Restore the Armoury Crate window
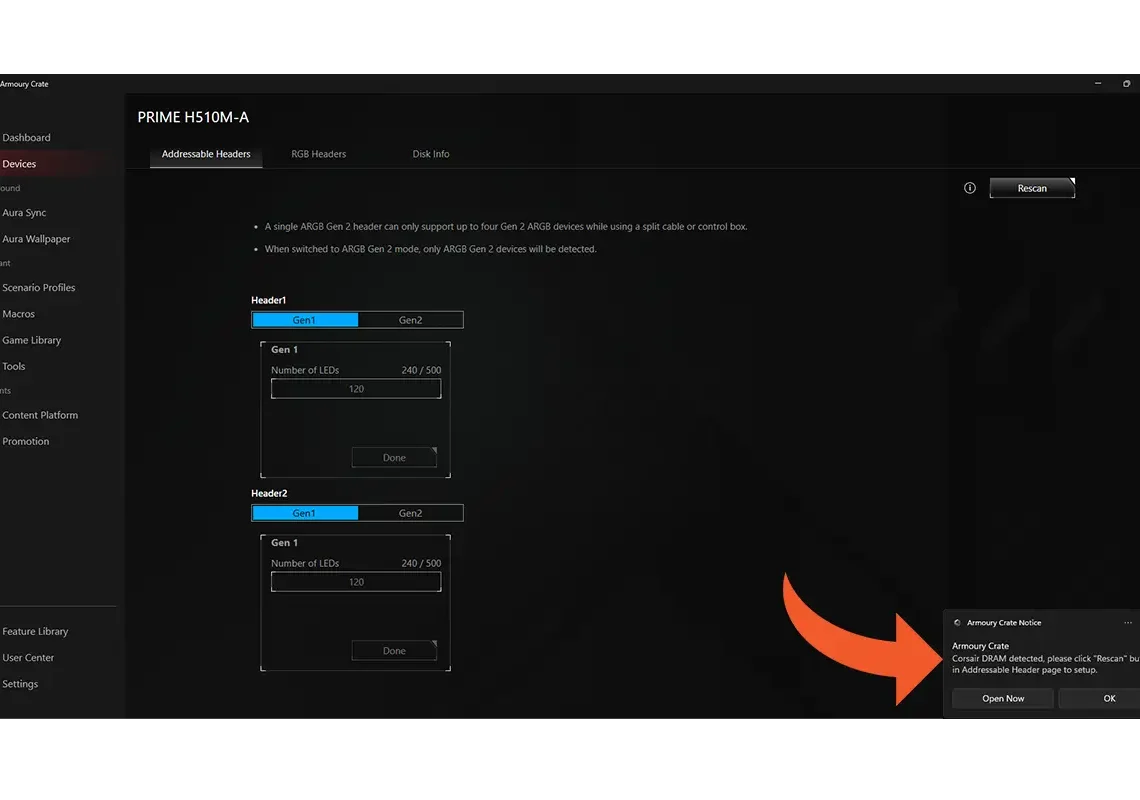This screenshot has height=800, width=1140. [x=1126, y=84]
